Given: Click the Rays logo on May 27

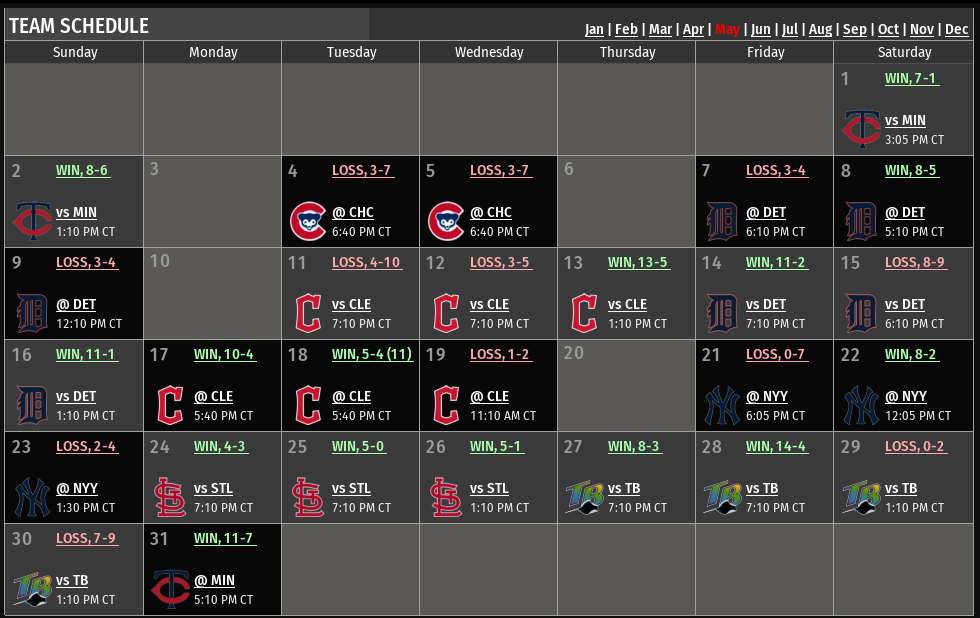Looking at the screenshot, I should coord(583,497).
